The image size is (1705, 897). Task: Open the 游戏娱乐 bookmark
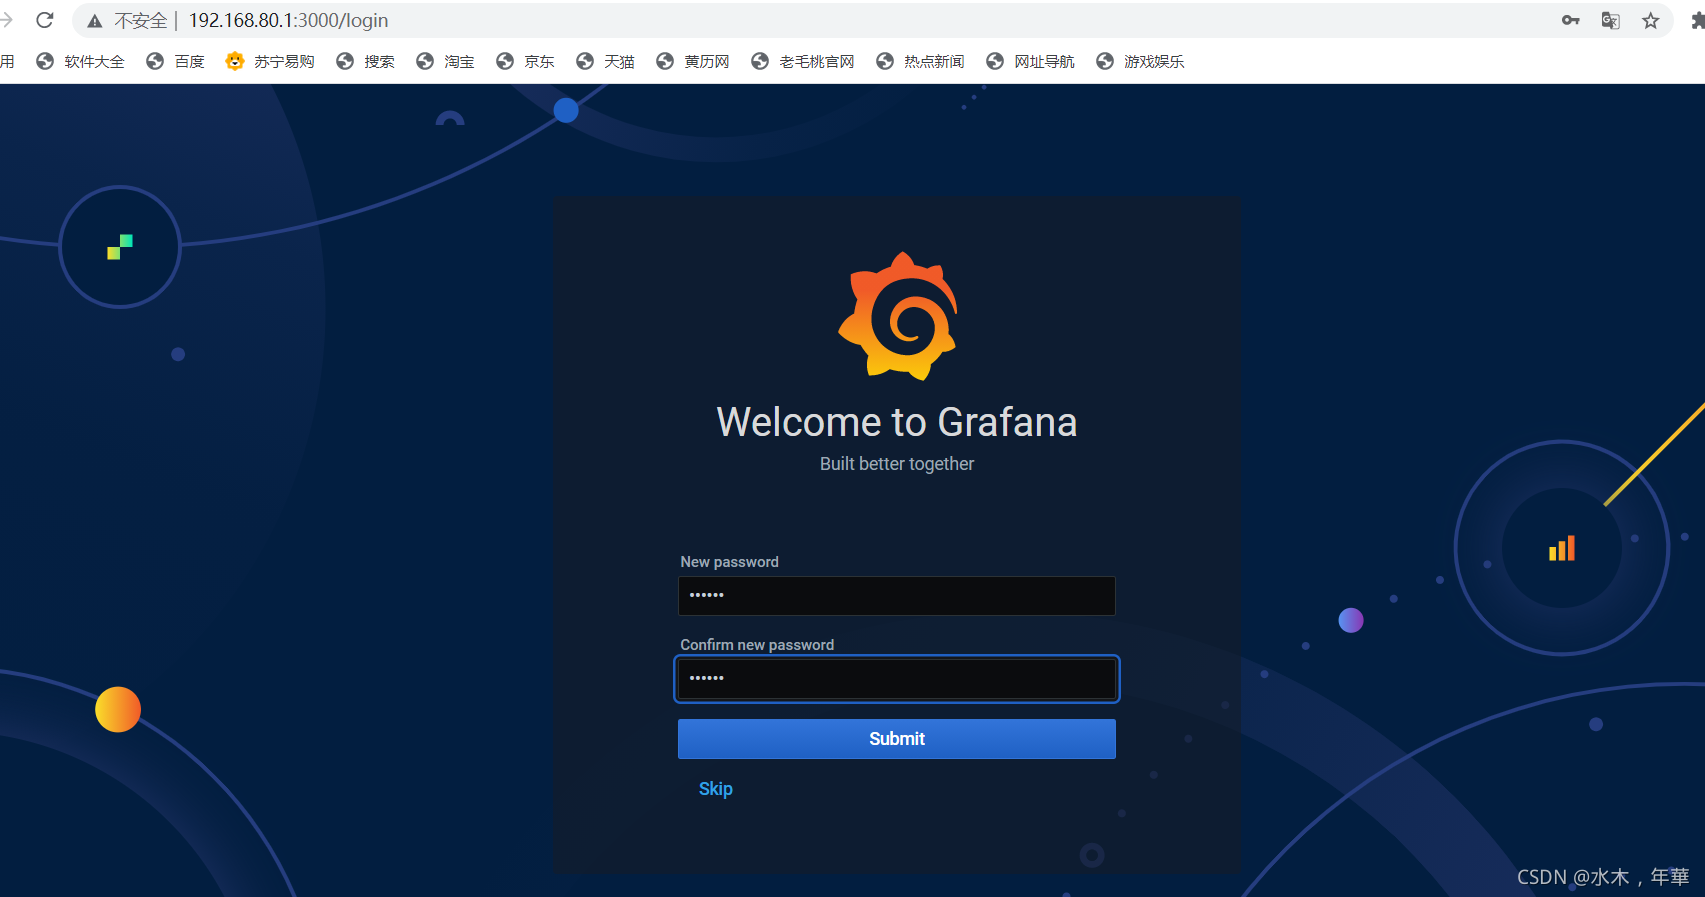pos(1140,61)
